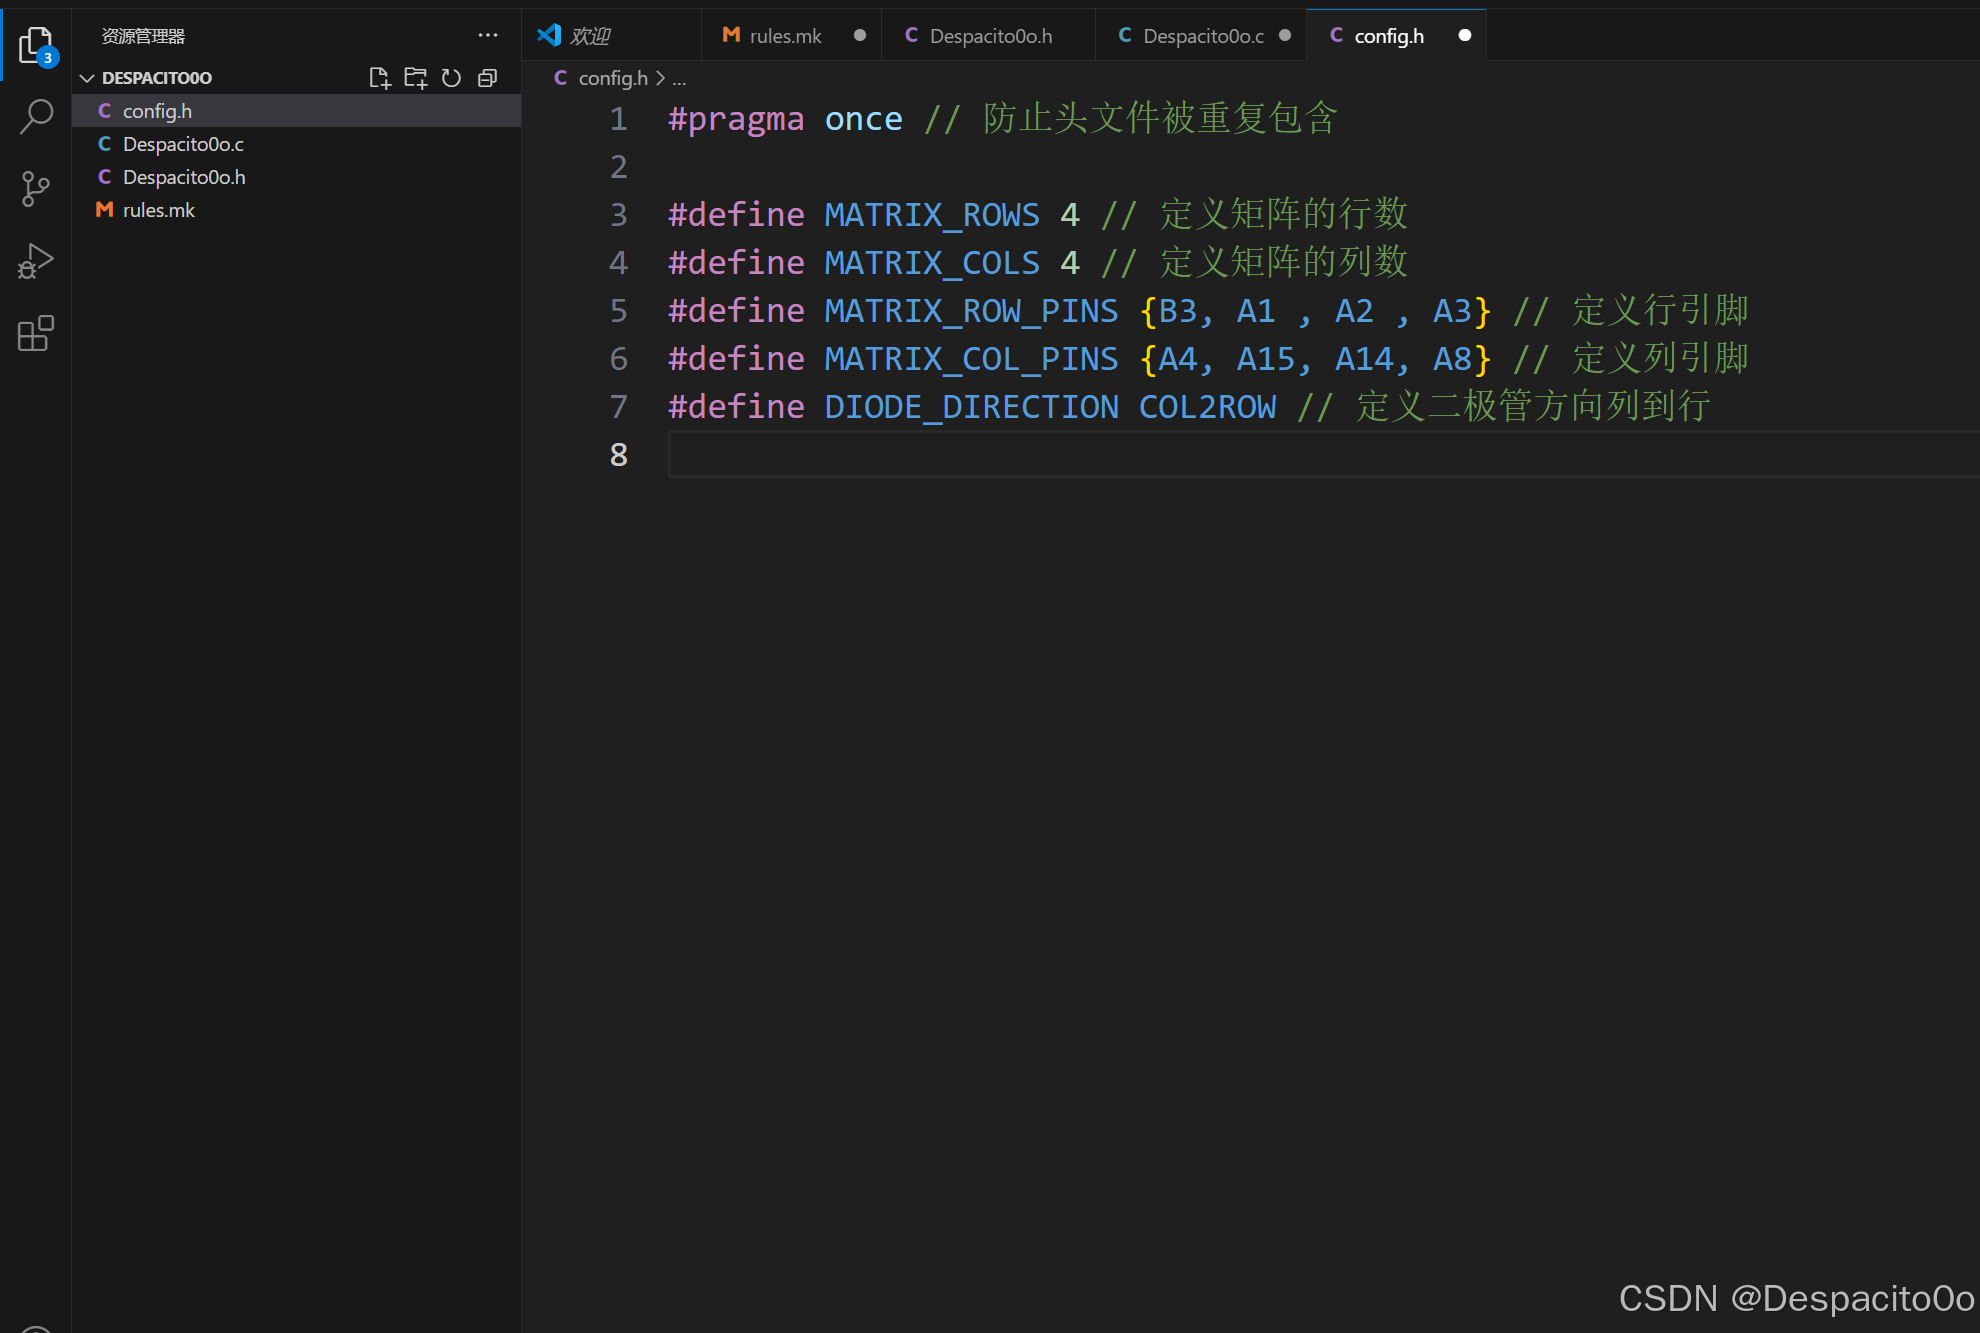The image size is (1980, 1333).
Task: Open the Explorer view in activity bar
Action: pyautogui.click(x=36, y=45)
